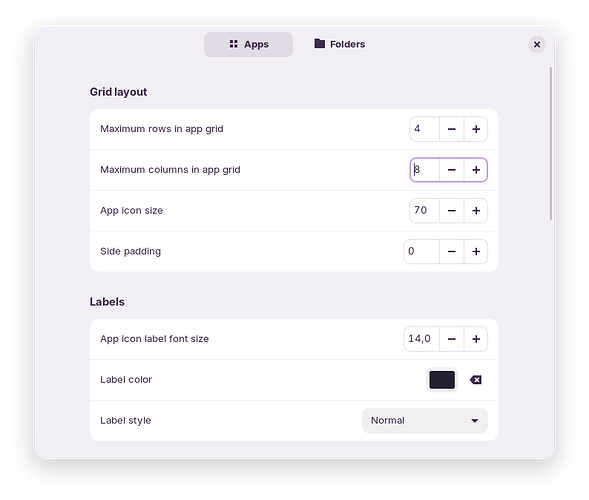
Task: Increase maximum rows in app grid
Action: pos(476,129)
